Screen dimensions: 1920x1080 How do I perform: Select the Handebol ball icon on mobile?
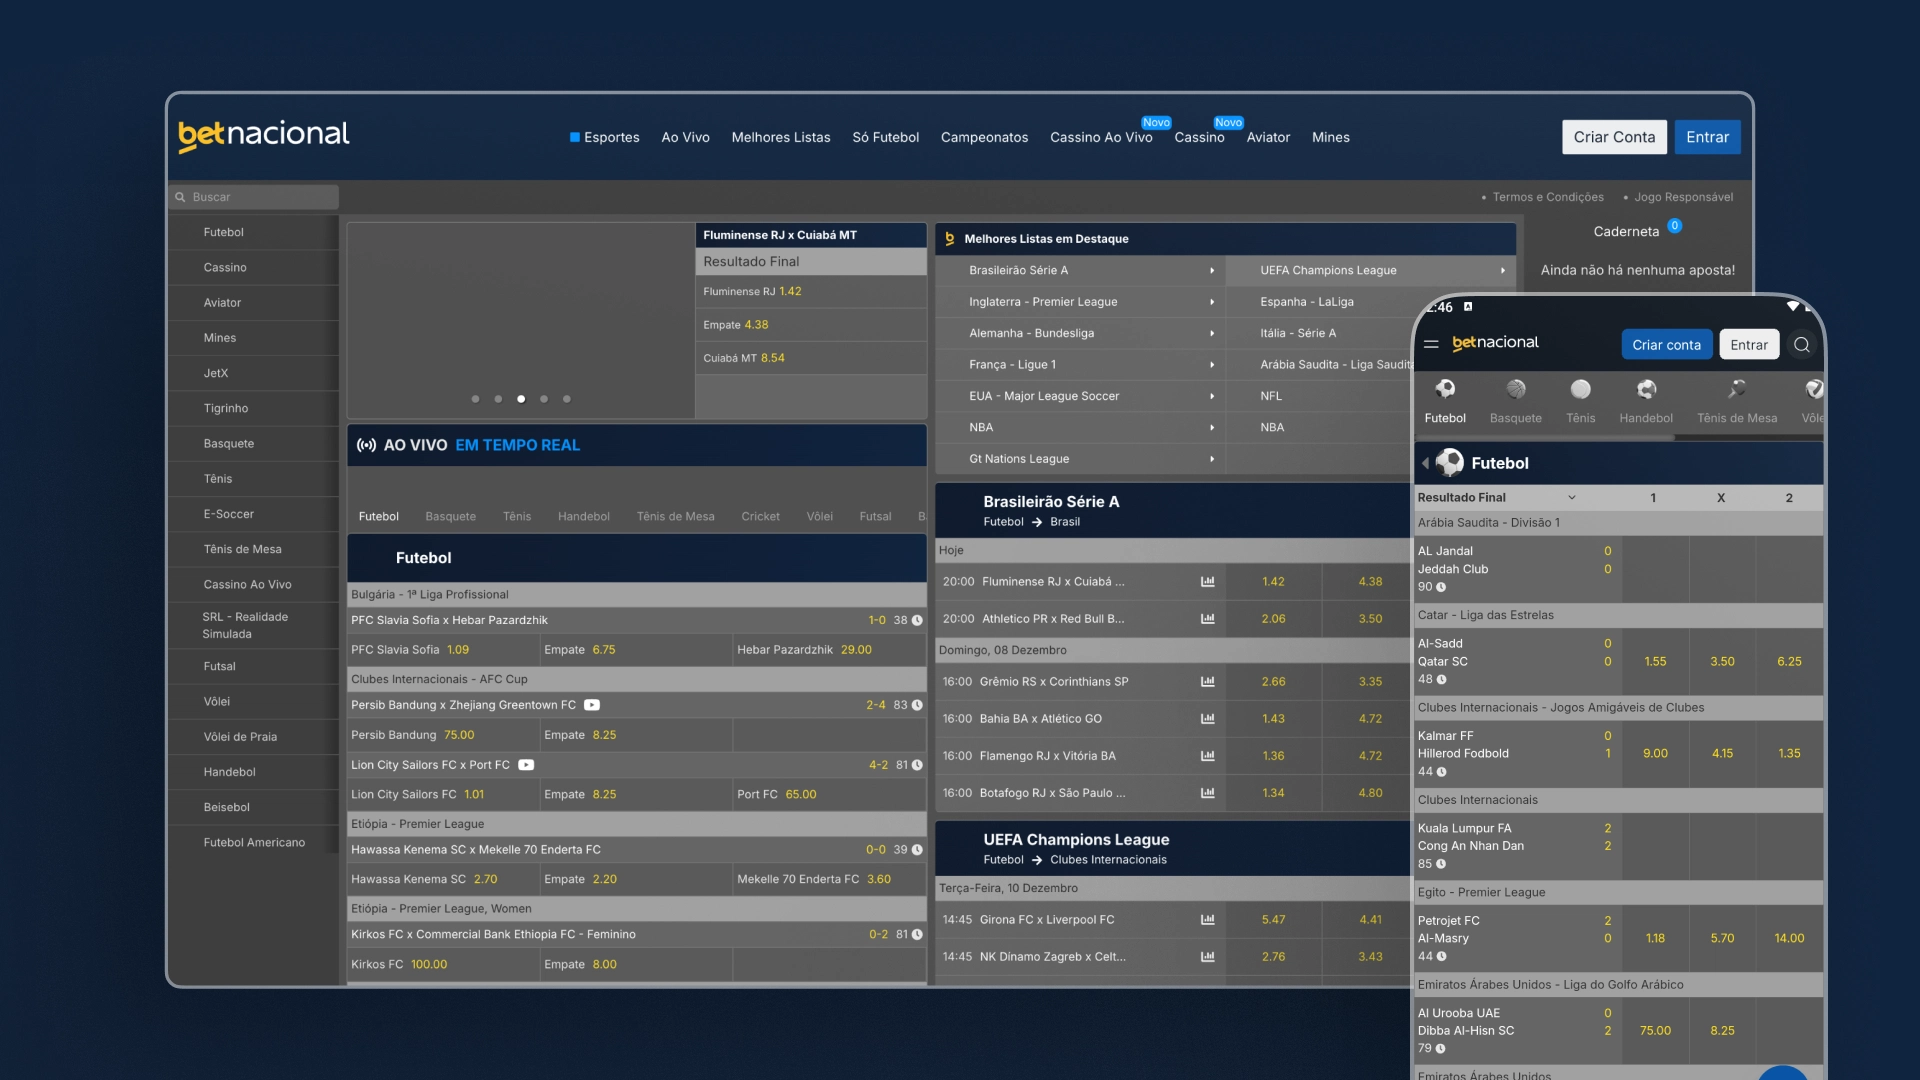tap(1646, 389)
